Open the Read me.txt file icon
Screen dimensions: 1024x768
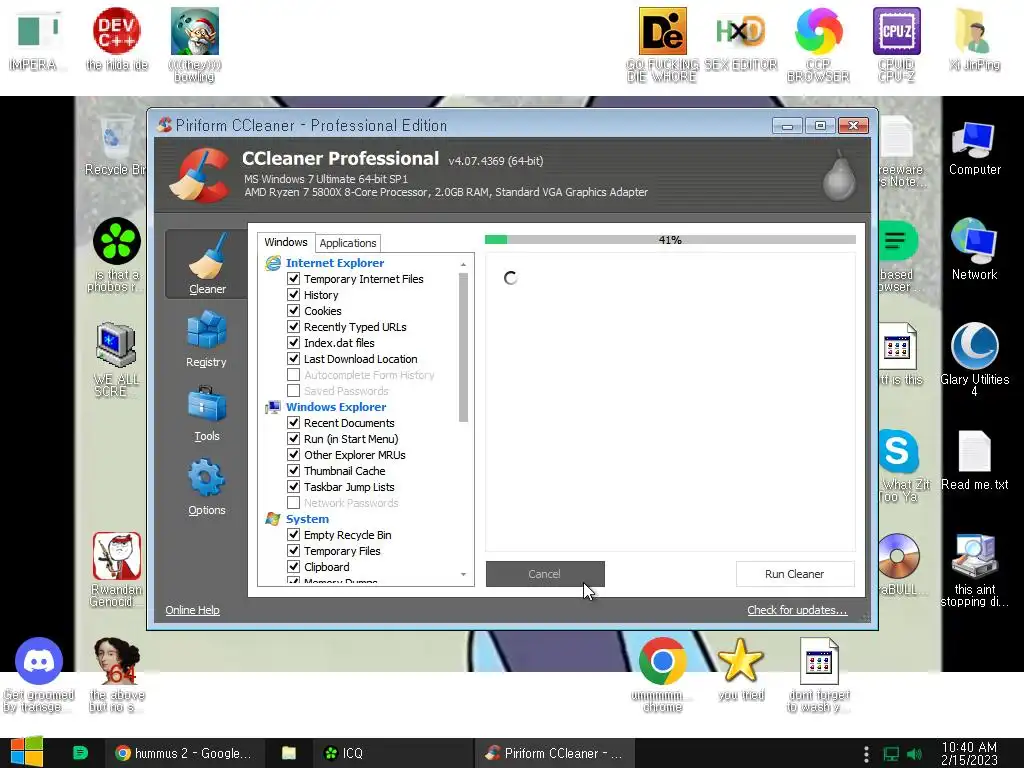click(974, 460)
